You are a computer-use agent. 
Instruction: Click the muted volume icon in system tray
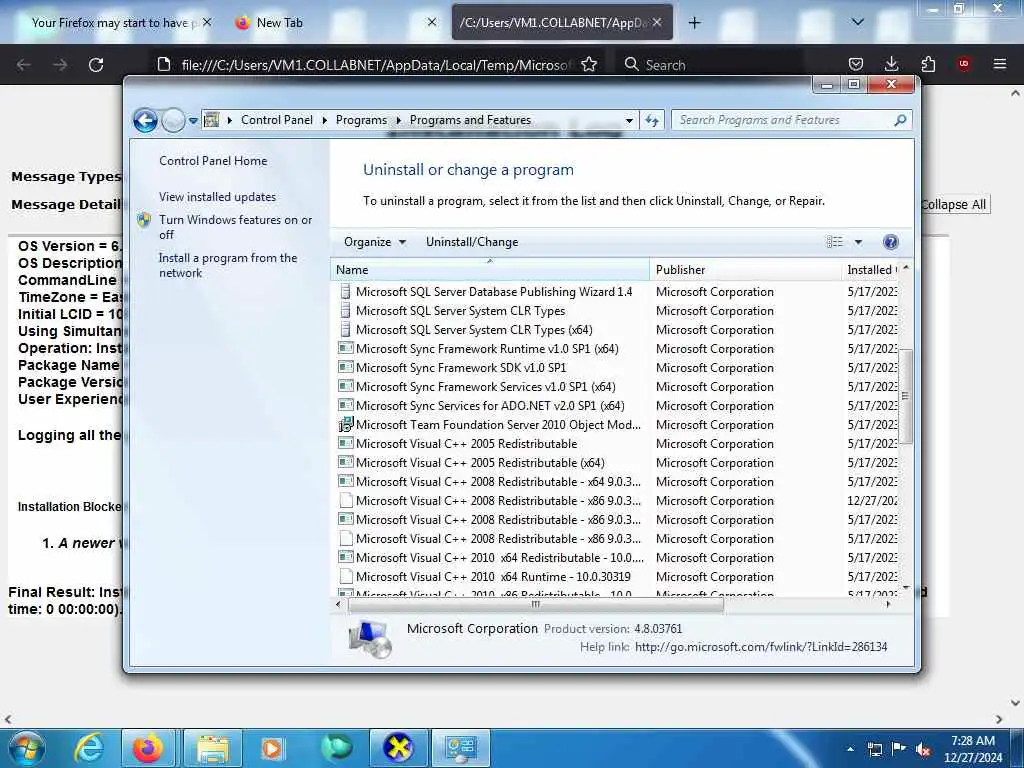(923, 749)
